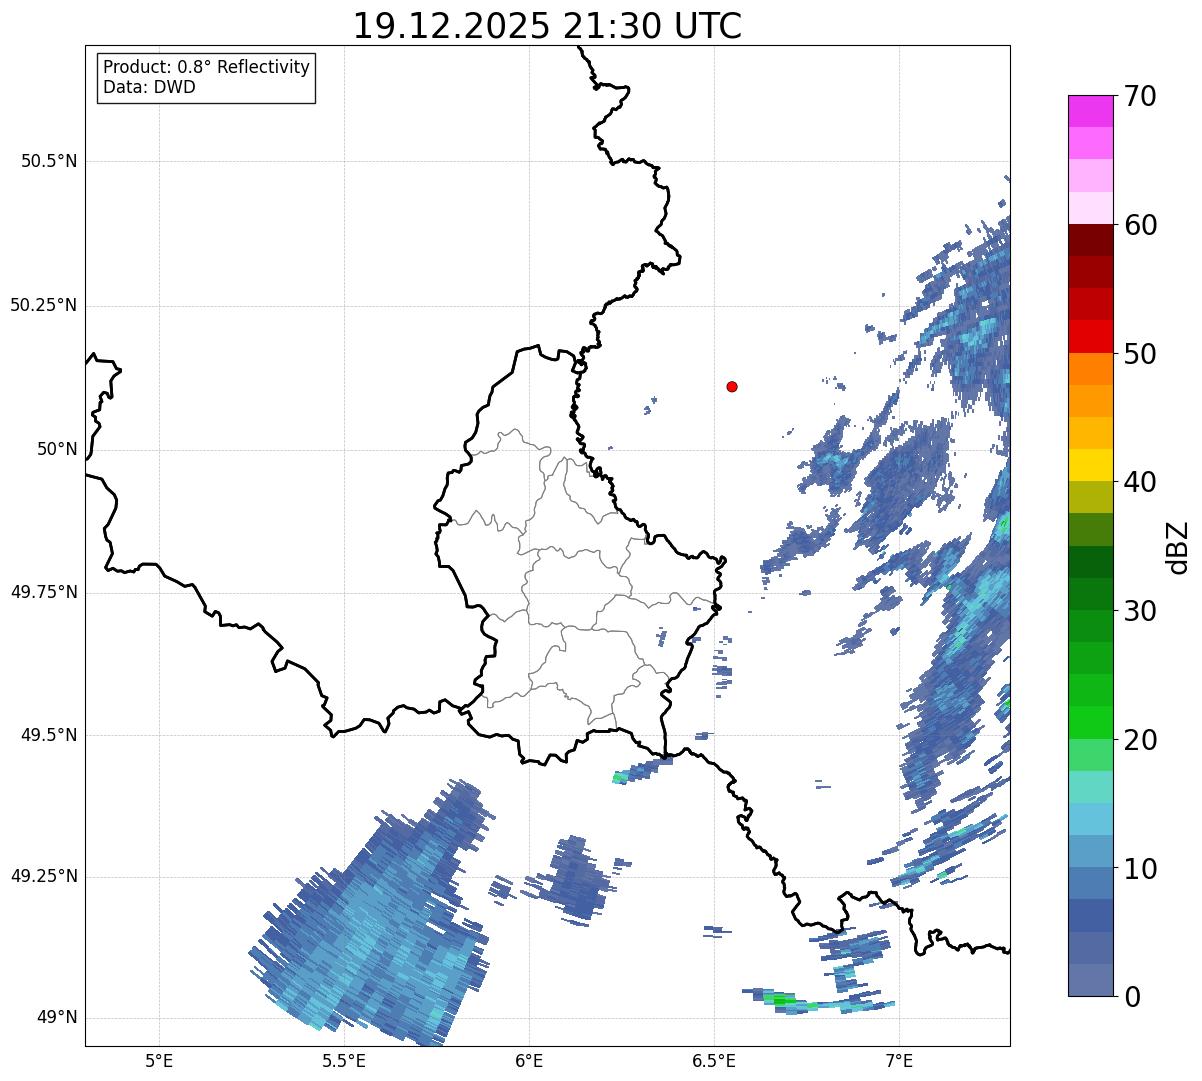This screenshot has height=1081, width=1202.
Task: Click the 50.25°N latitude label
Action: point(43,305)
